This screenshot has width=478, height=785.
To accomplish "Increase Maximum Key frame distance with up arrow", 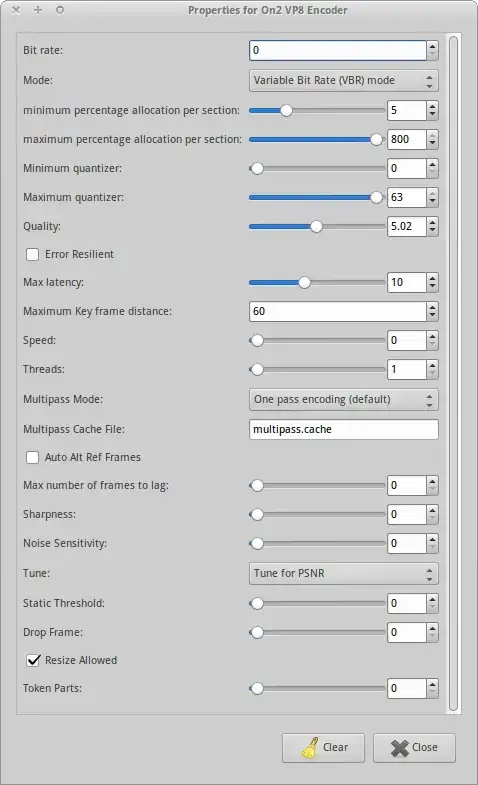I will (432, 307).
